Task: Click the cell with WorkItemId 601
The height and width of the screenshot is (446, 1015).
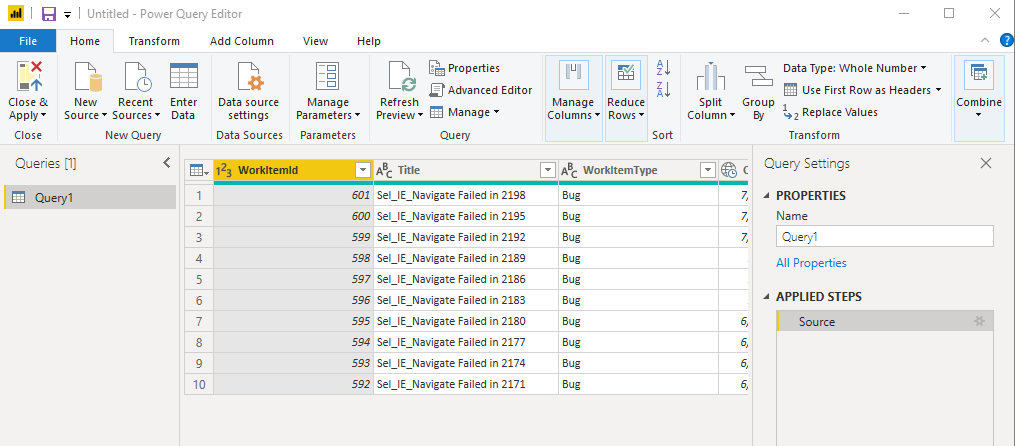Action: pos(293,195)
